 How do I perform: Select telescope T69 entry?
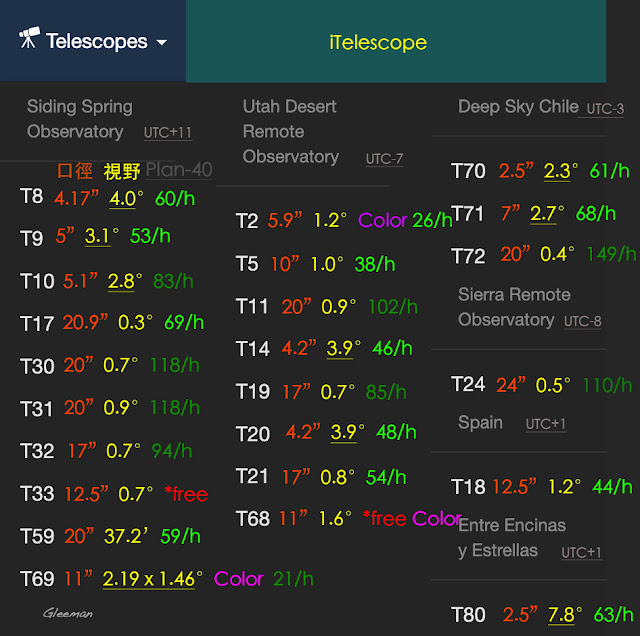[37, 579]
